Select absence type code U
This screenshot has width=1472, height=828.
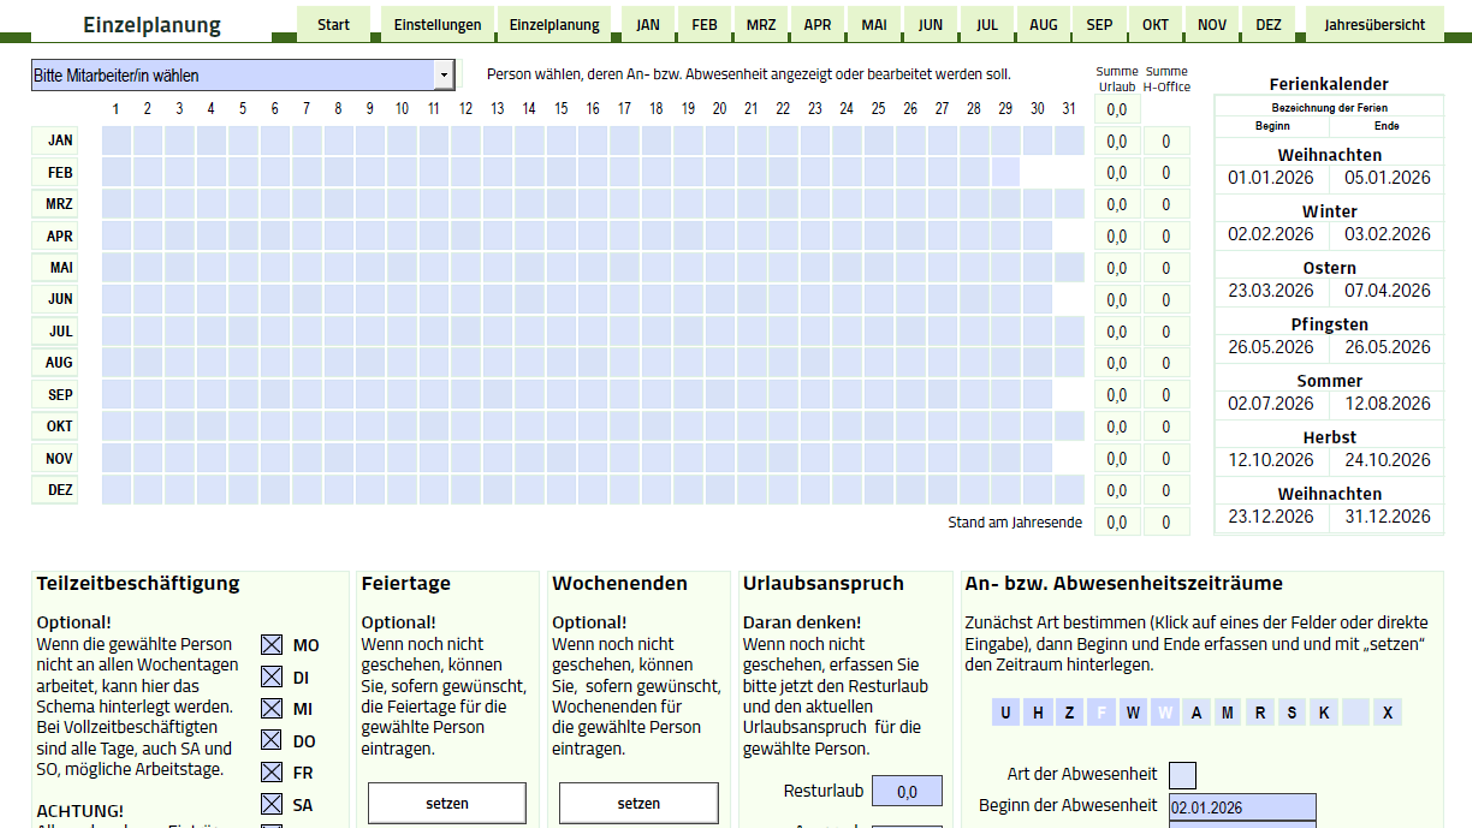(1005, 713)
